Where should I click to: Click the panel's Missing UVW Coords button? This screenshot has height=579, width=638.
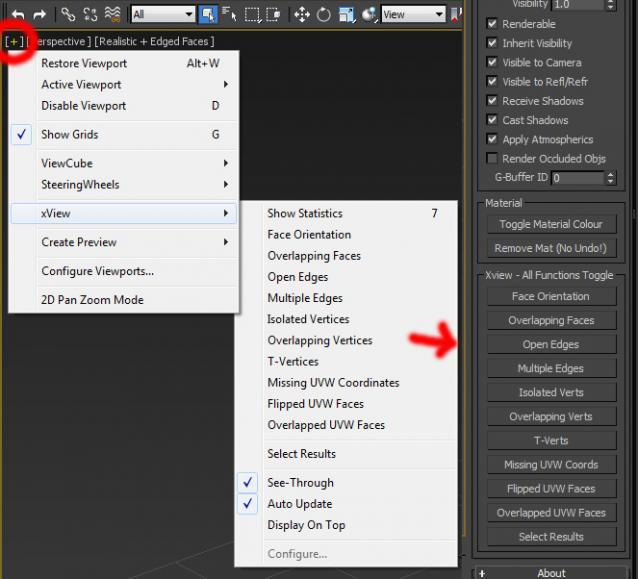click(x=551, y=465)
